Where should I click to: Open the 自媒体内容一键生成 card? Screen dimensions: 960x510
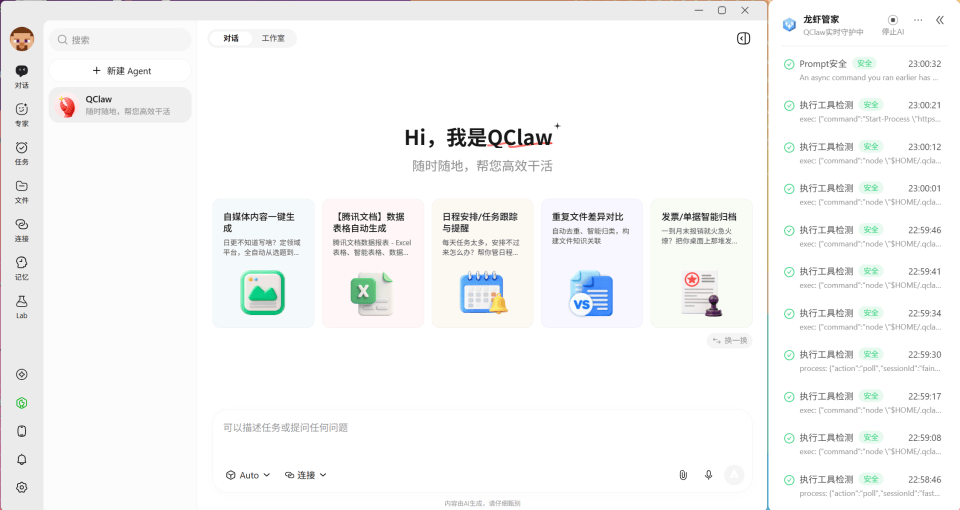263,263
